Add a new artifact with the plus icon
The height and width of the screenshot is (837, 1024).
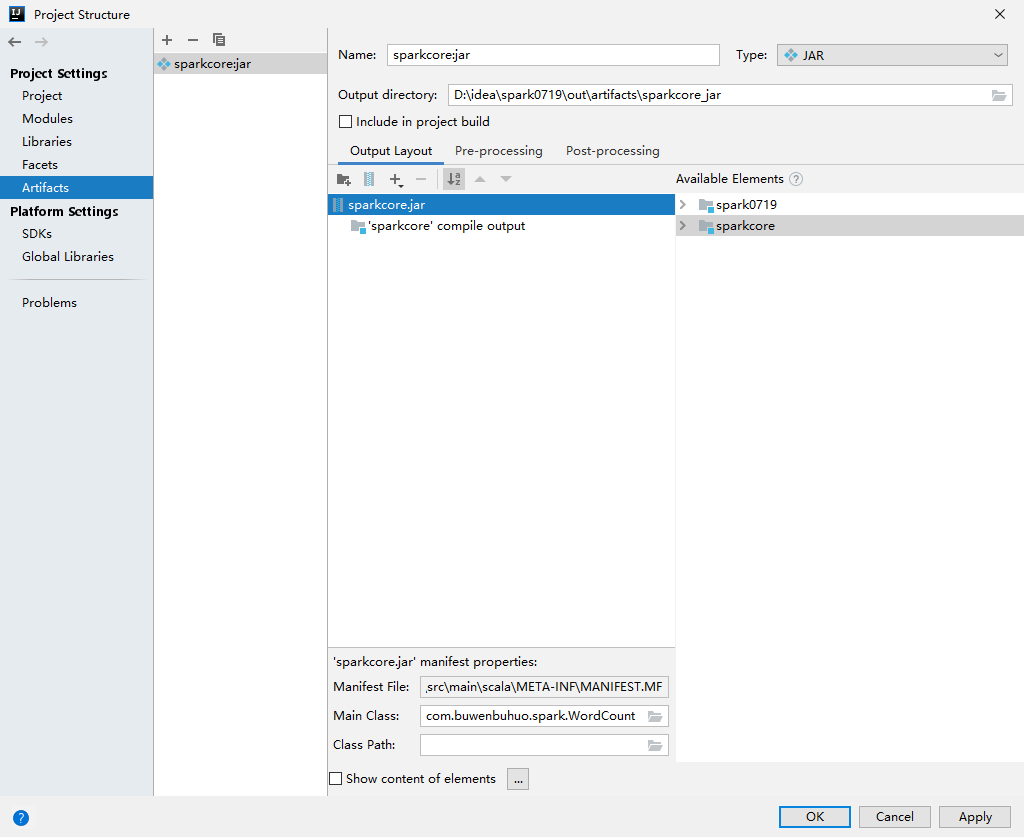167,40
